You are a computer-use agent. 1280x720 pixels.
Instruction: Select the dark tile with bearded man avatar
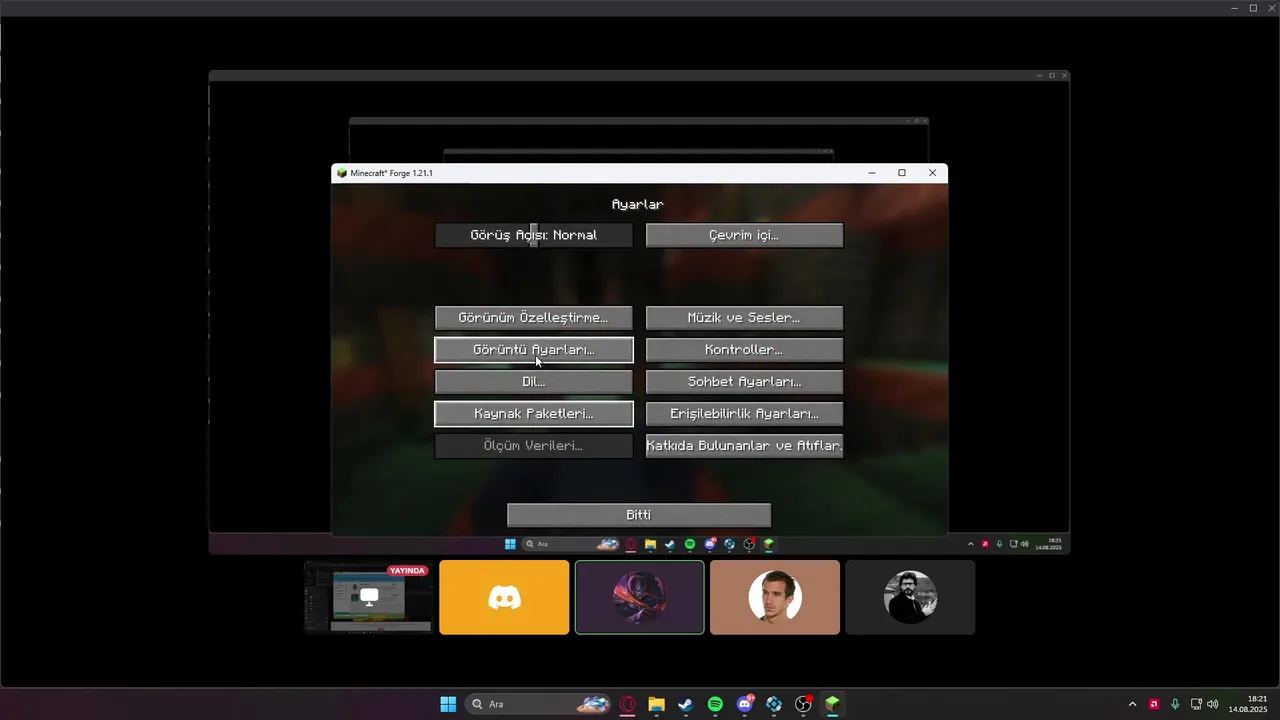point(910,597)
